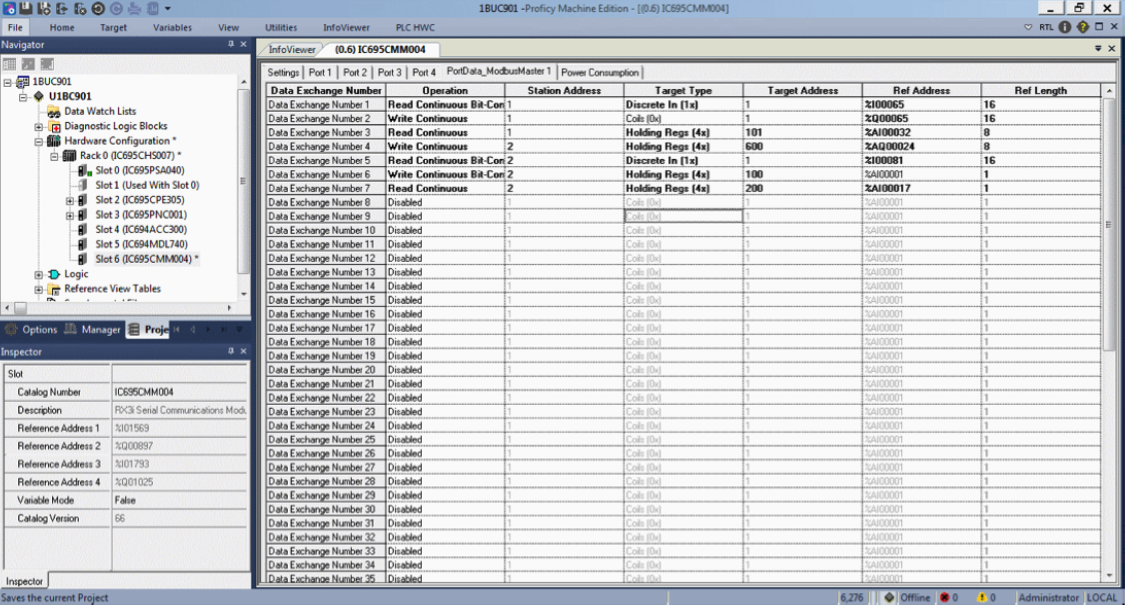Click the Navigator horizontal scrollbar thumb
1125x605 pixels.
[x=20, y=308]
